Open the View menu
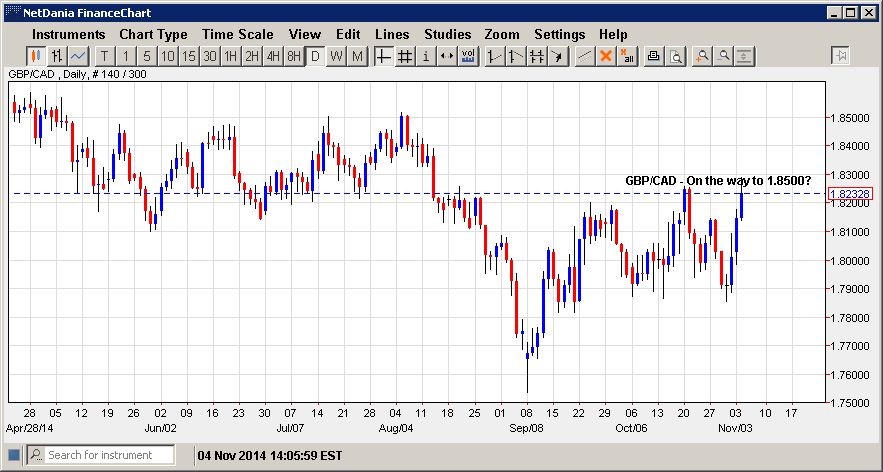 [x=305, y=34]
